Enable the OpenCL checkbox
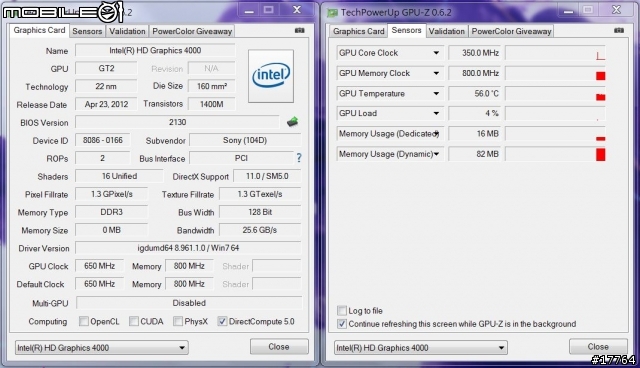The image size is (640, 368). pyautogui.click(x=84, y=321)
